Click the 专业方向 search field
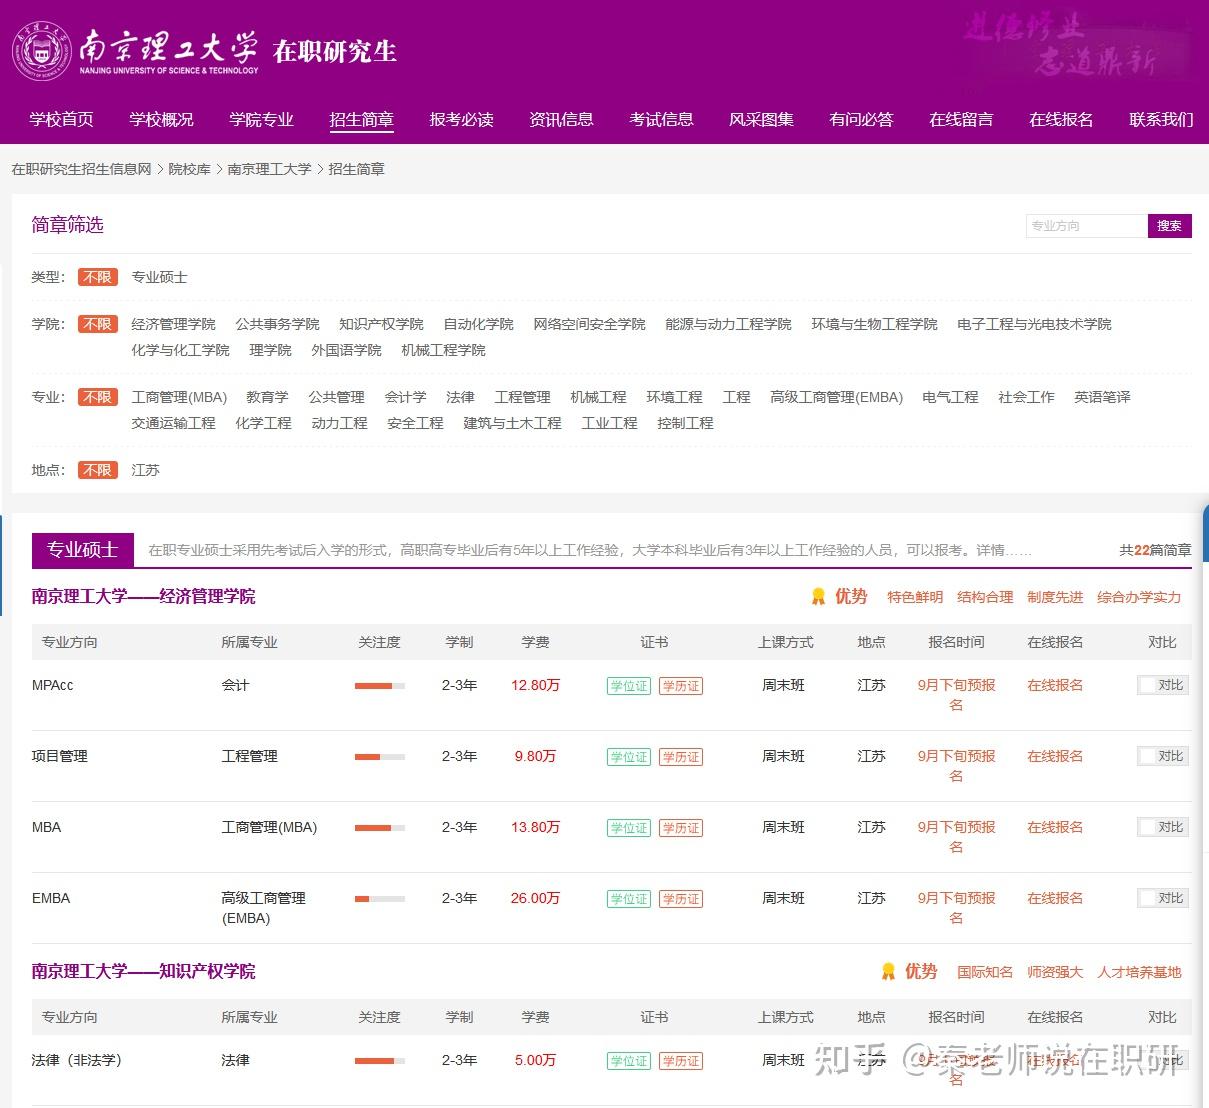 point(1087,226)
